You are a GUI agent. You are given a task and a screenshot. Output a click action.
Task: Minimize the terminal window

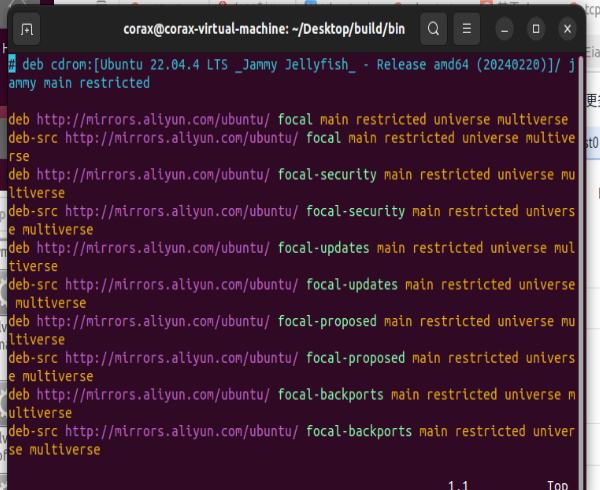(510, 29)
